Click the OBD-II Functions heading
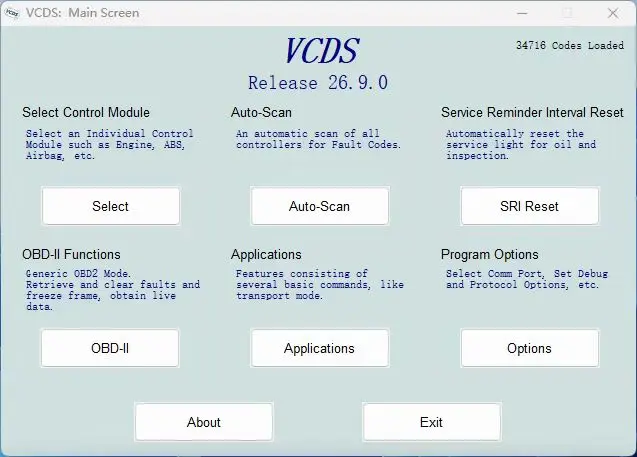Image resolution: width=637 pixels, height=457 pixels. [71, 254]
